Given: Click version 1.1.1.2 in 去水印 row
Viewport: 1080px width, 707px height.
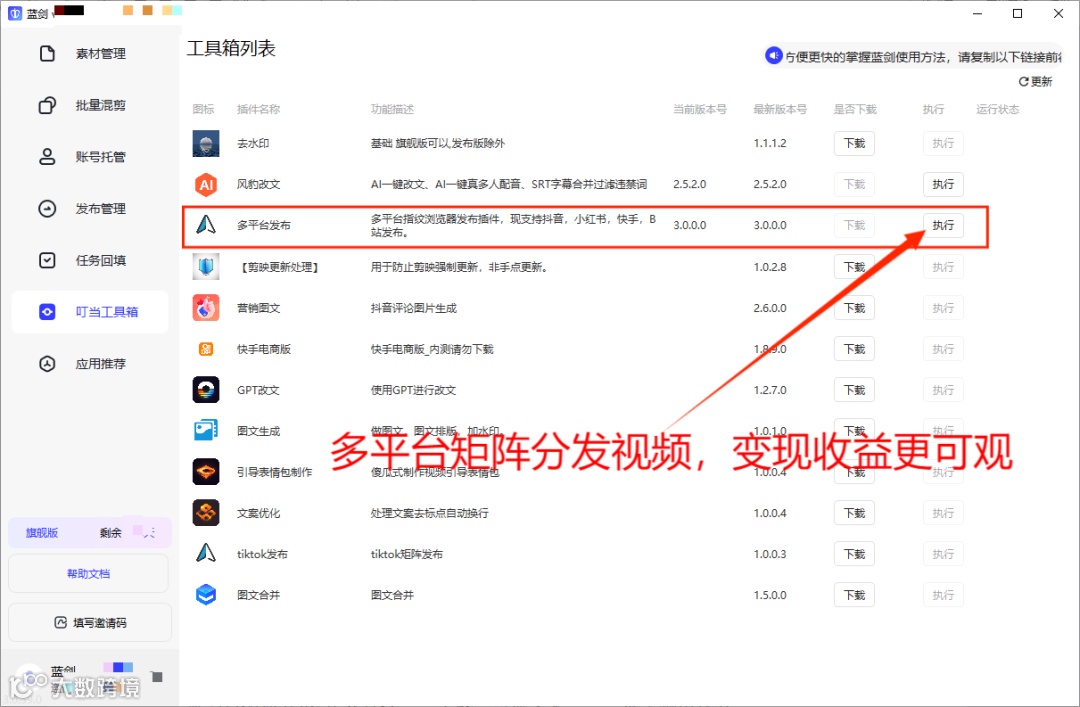Looking at the screenshot, I should [x=769, y=143].
